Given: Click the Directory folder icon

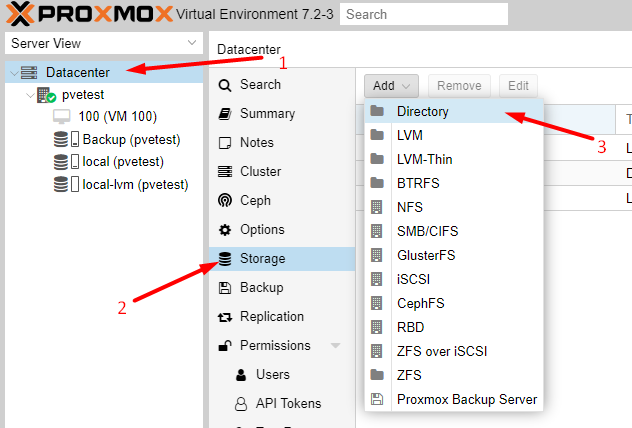Looking at the screenshot, I should click(x=377, y=111).
